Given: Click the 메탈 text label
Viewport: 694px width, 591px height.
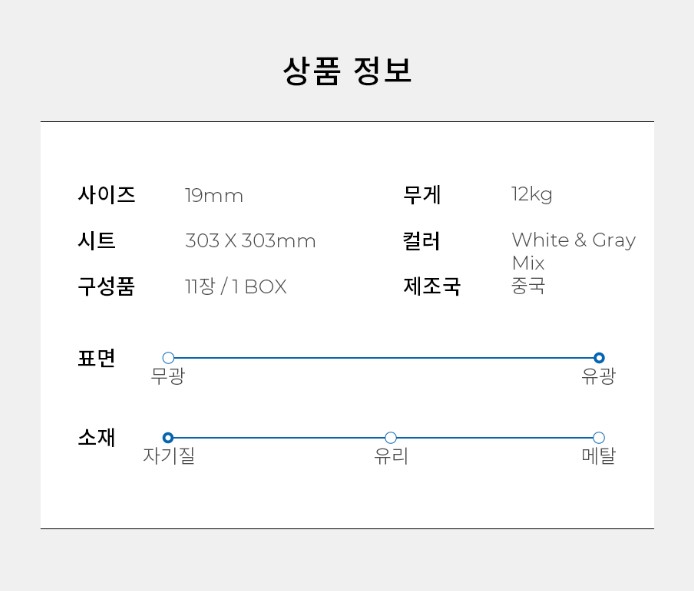Looking at the screenshot, I should (x=599, y=457).
